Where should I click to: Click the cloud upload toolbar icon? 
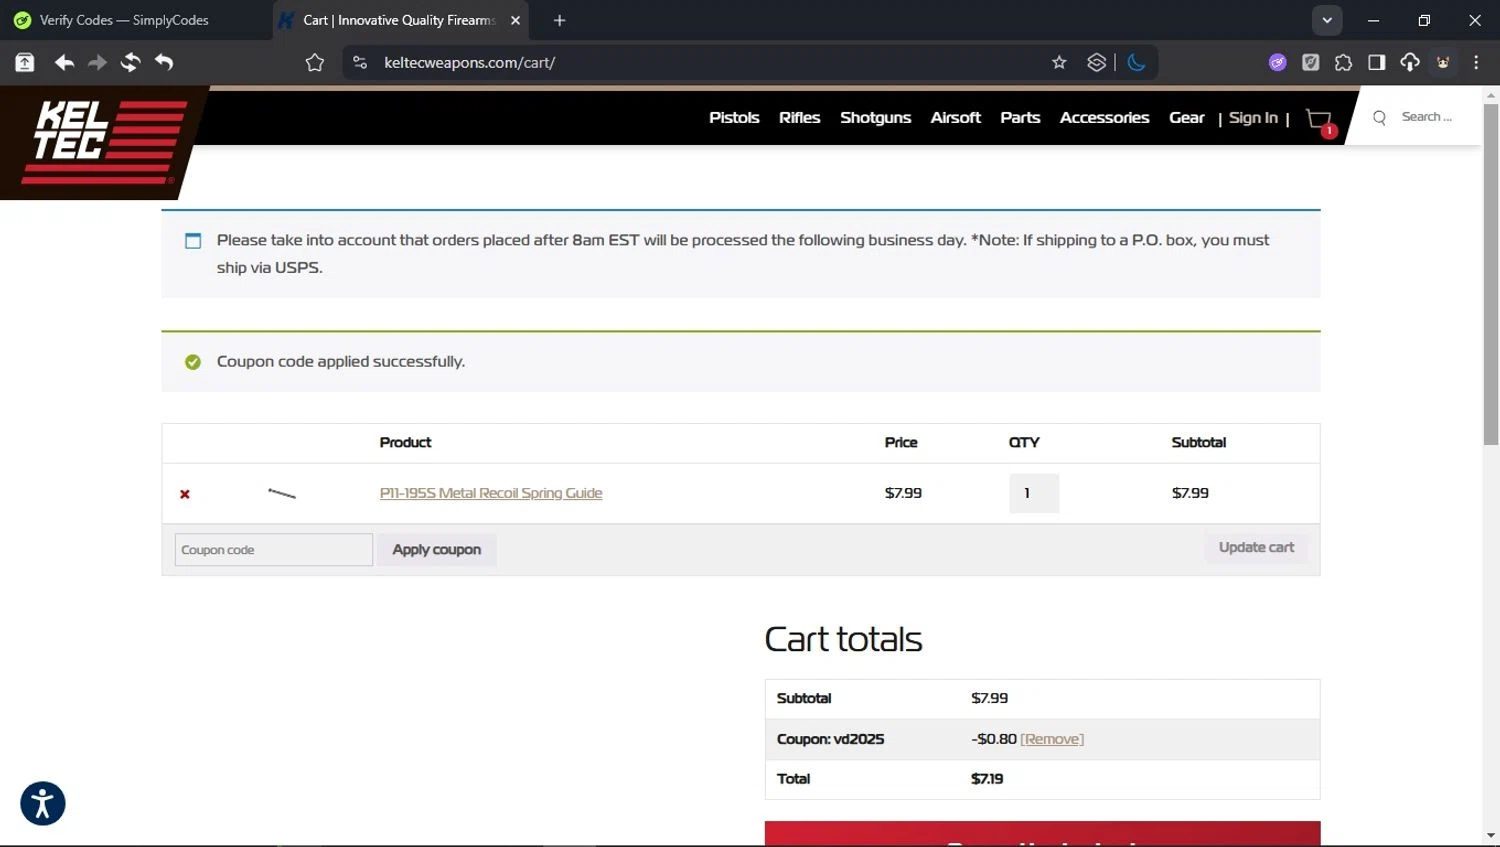coord(1410,62)
